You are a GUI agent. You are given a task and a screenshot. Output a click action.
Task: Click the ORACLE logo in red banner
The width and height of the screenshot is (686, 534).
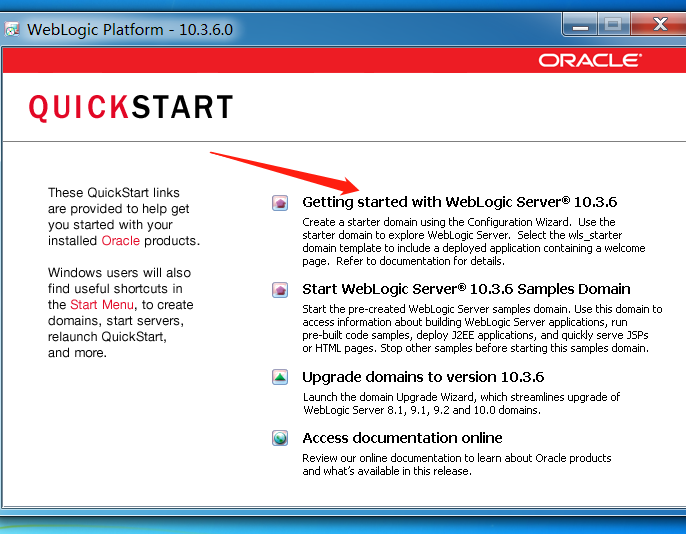pyautogui.click(x=590, y=60)
